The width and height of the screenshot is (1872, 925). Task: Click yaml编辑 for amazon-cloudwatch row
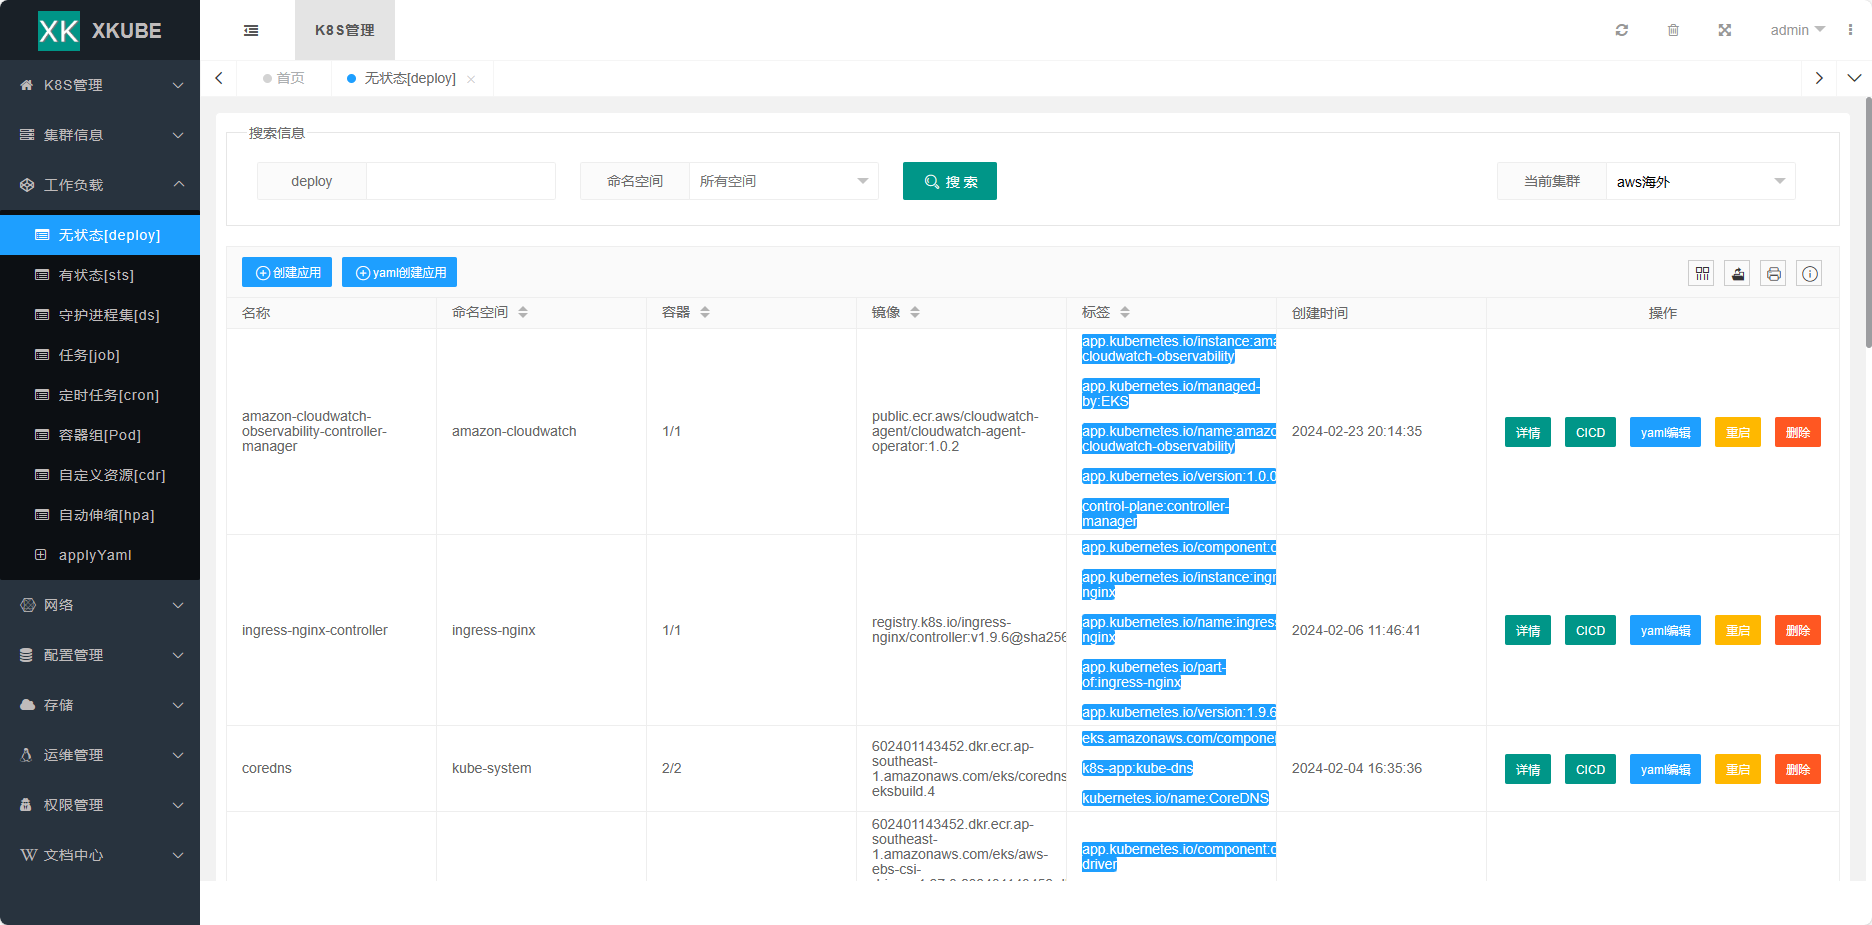click(1665, 432)
